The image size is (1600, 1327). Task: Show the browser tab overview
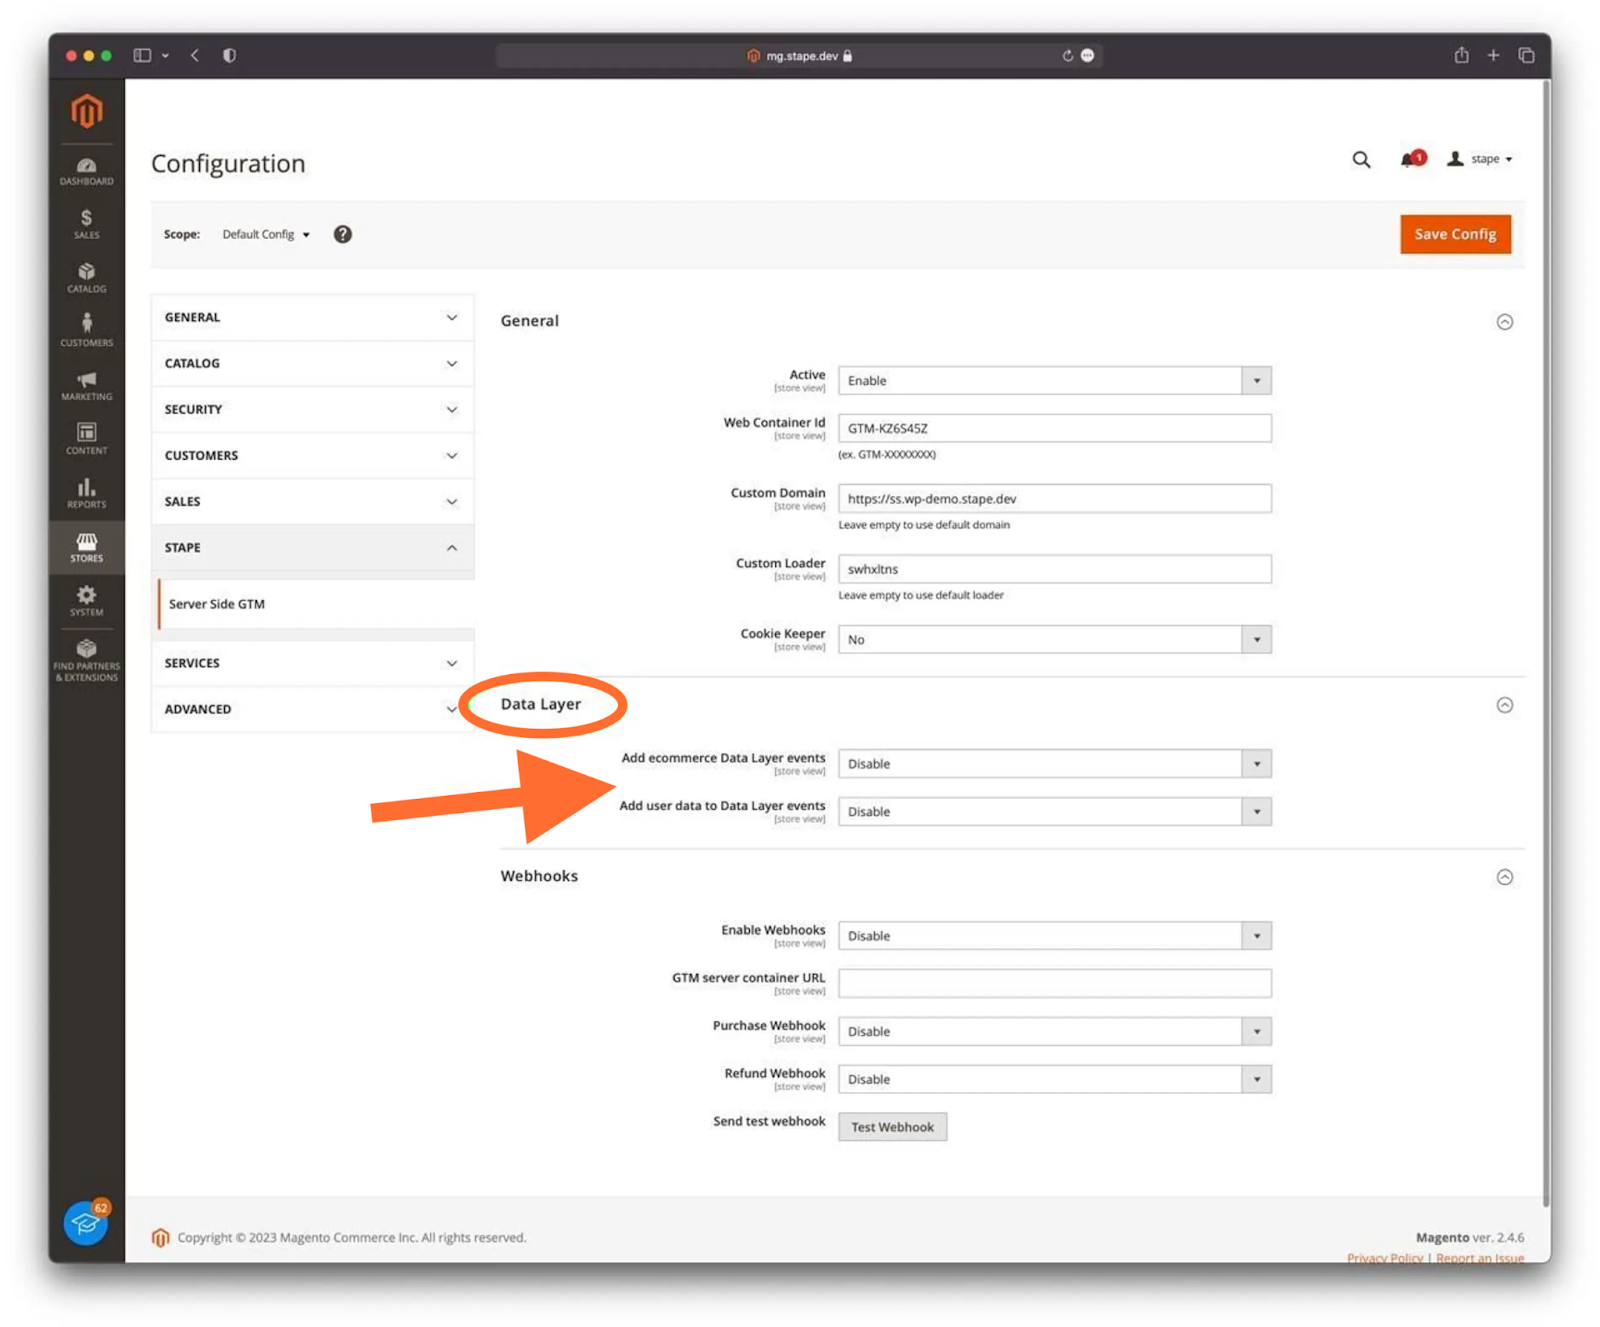point(1526,55)
